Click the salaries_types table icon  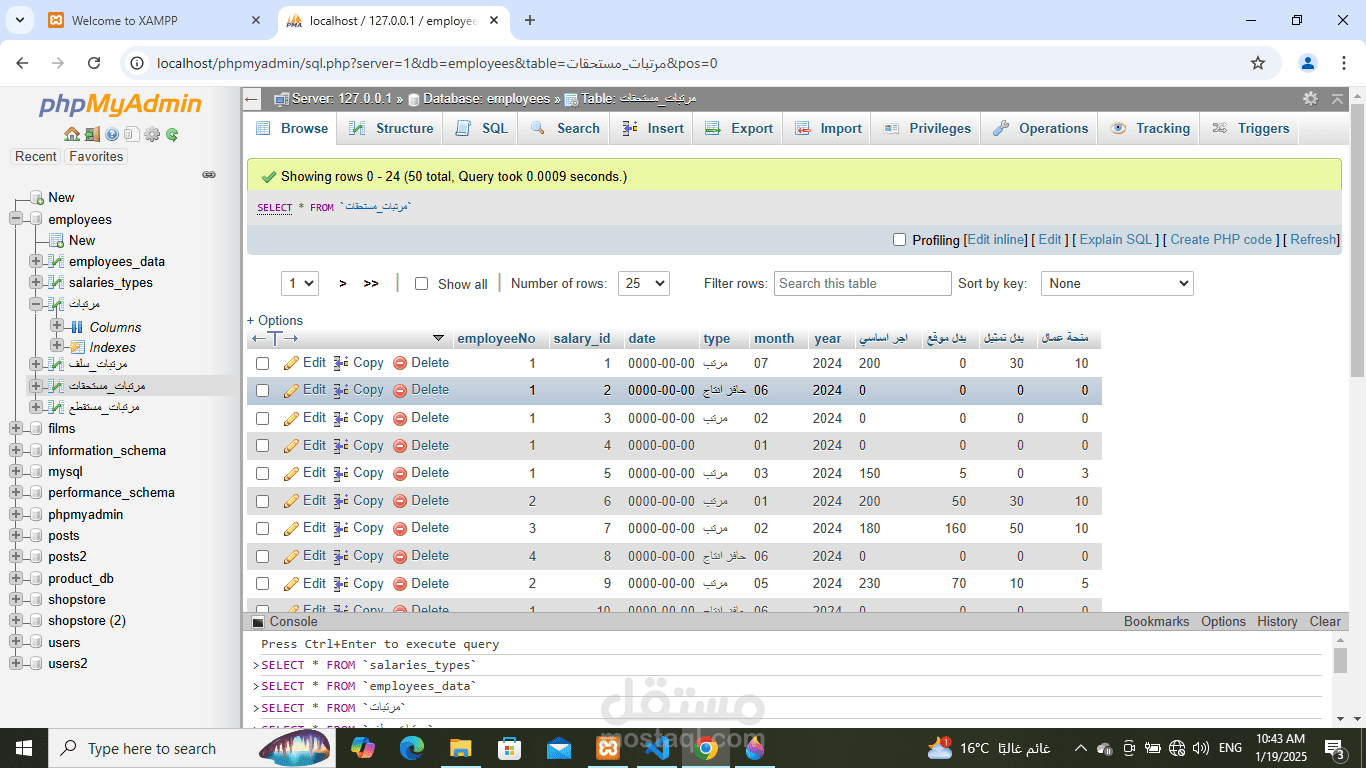pyautogui.click(x=57, y=282)
